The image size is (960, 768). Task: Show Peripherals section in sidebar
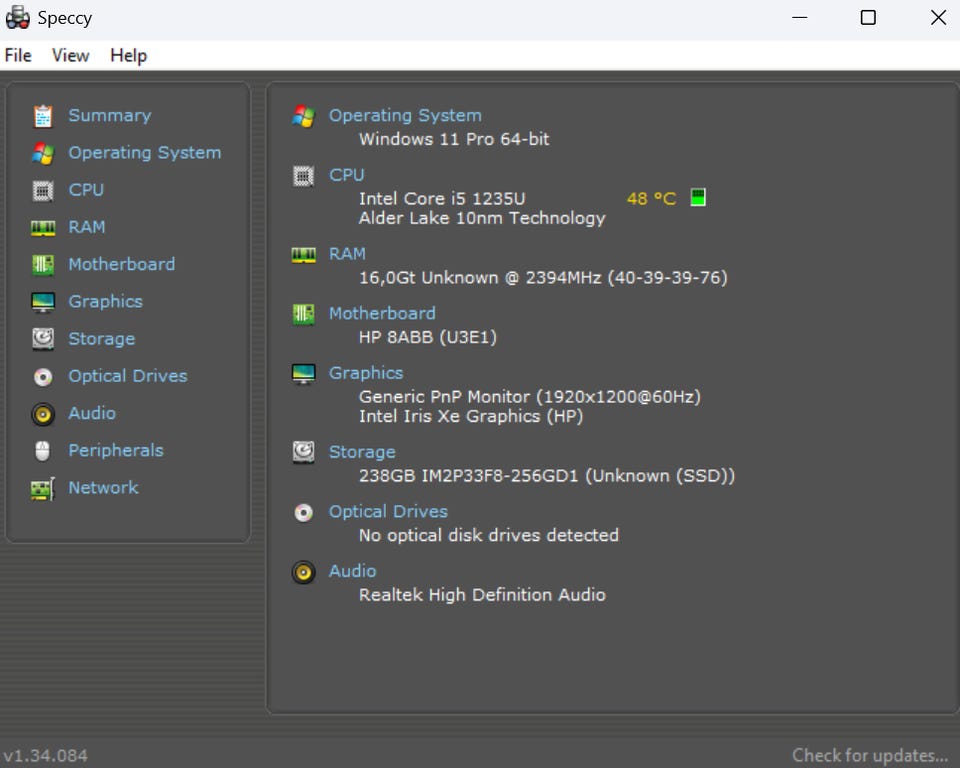click(x=116, y=451)
